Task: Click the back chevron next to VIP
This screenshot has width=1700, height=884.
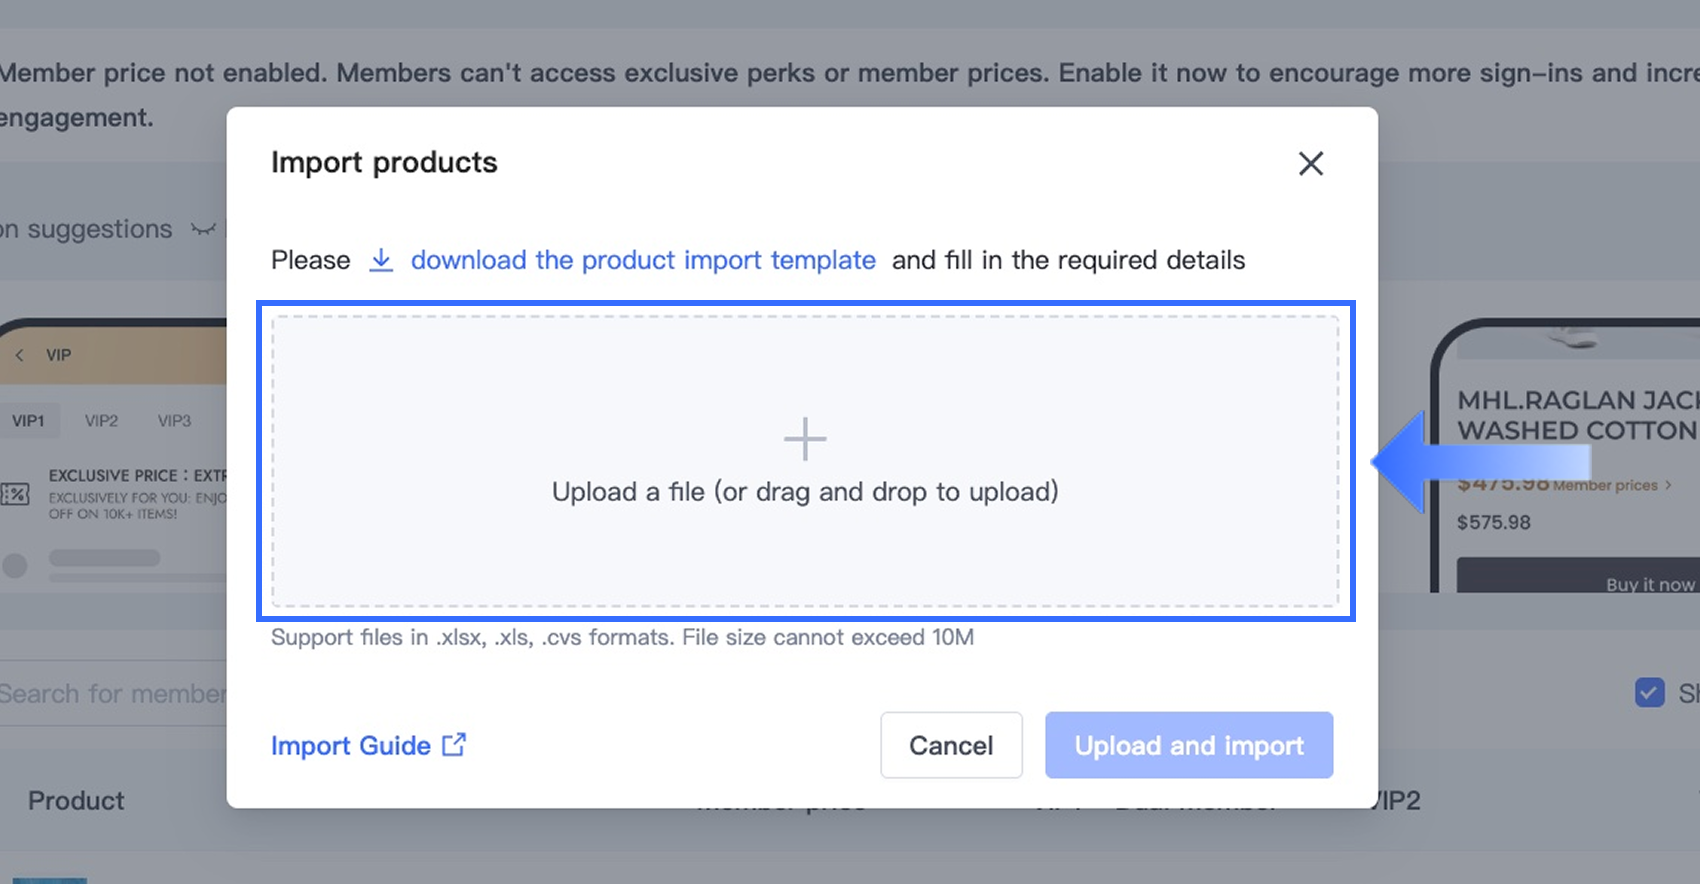Action: click(x=19, y=355)
